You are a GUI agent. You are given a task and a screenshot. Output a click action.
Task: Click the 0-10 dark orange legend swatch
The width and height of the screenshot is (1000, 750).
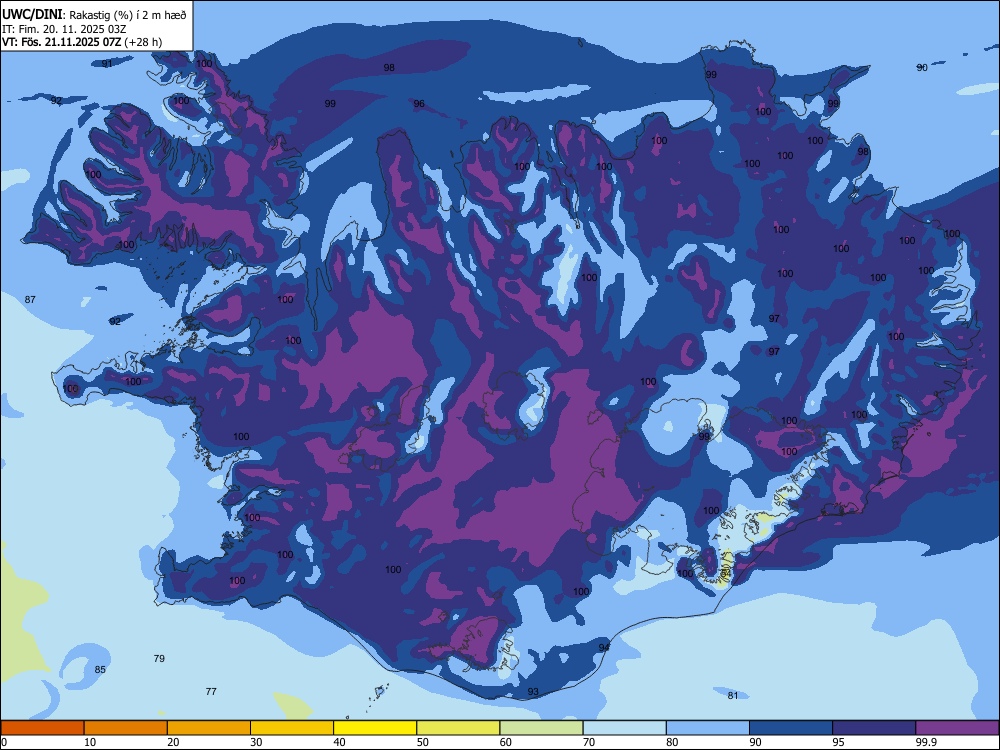click(42, 728)
